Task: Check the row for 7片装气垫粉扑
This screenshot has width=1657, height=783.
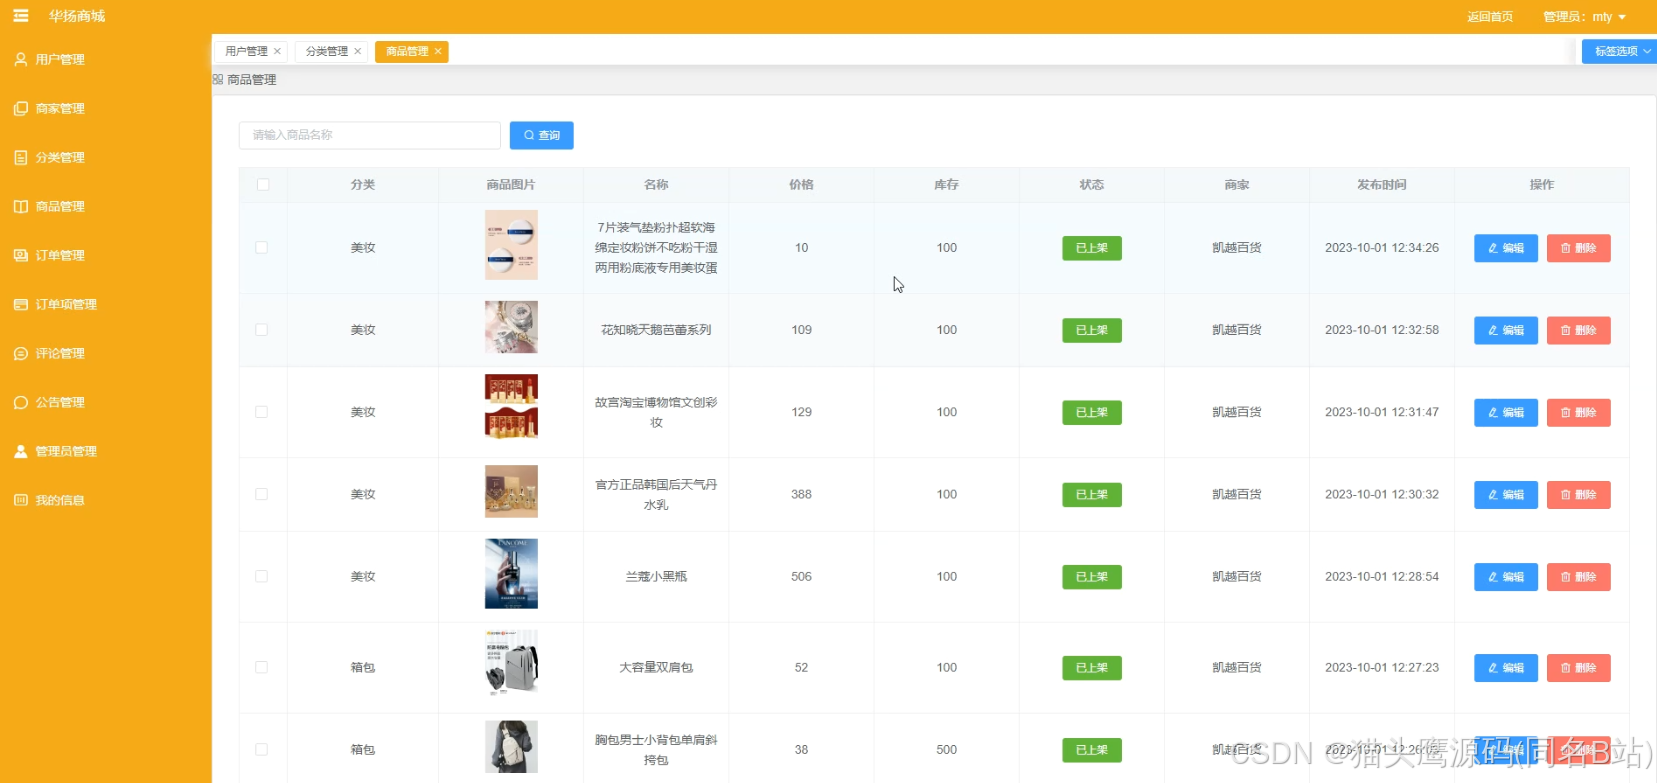Action: (x=261, y=247)
